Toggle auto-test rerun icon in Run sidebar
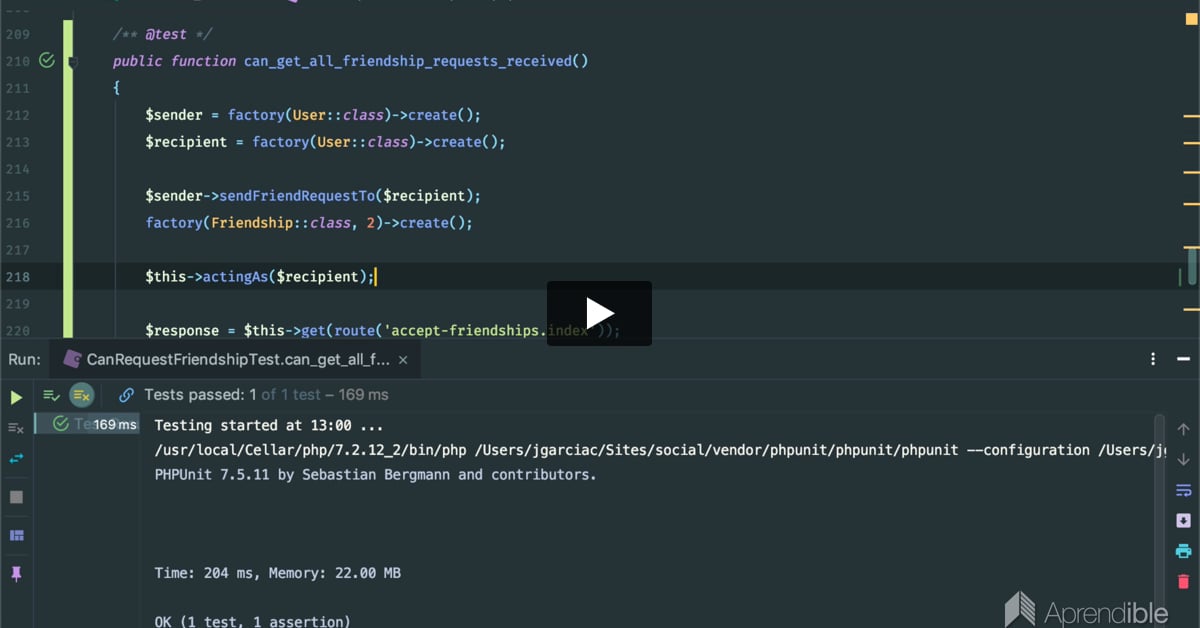This screenshot has width=1200, height=628. click(16, 458)
